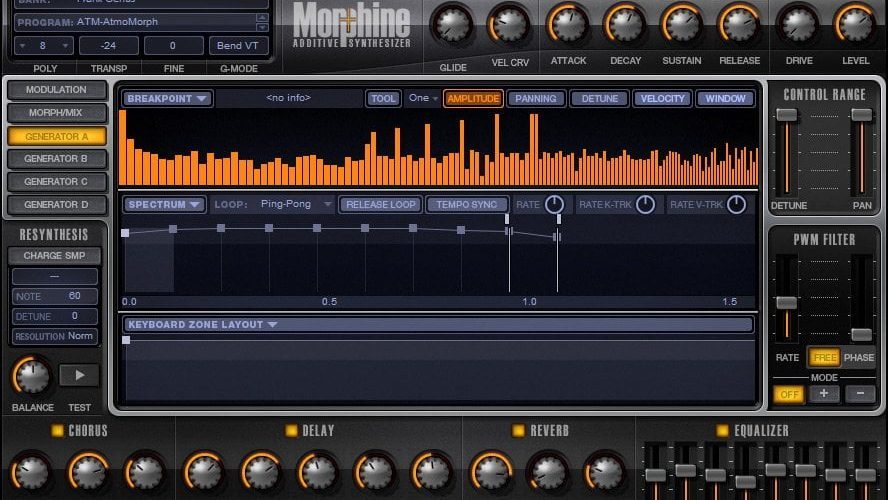This screenshot has height=500, width=888.
Task: Toggle the Chorus effect on/off LED
Action: 57,430
